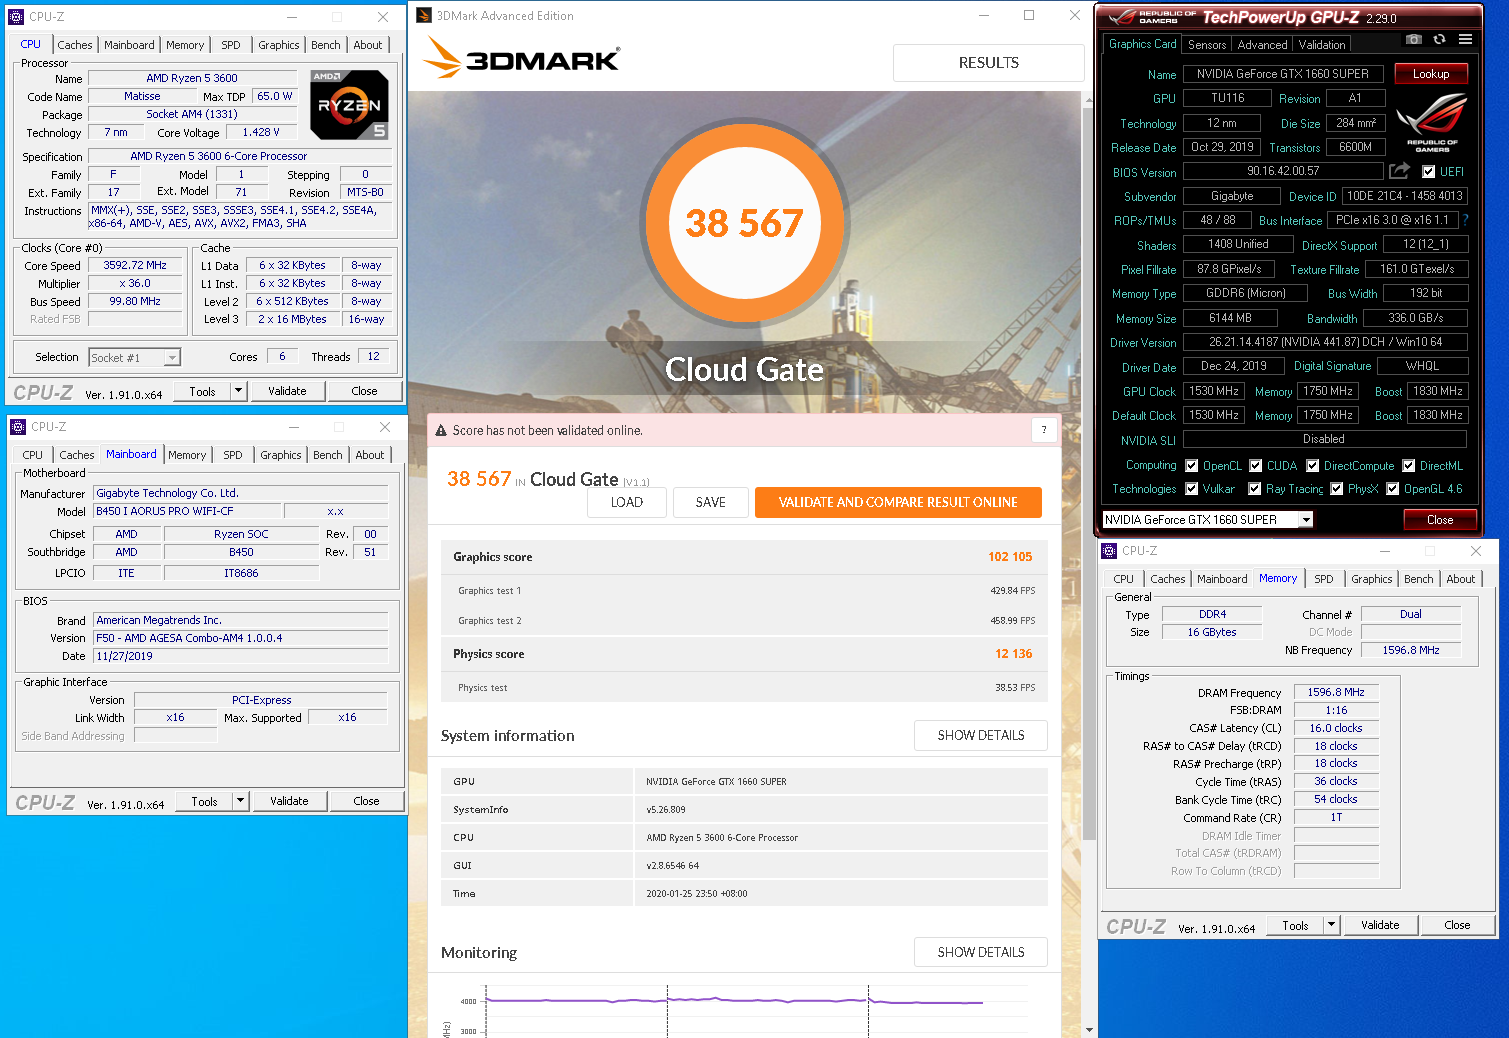Click the GPU Name field in GPU-Z
The image size is (1509, 1038).
pos(1283,74)
